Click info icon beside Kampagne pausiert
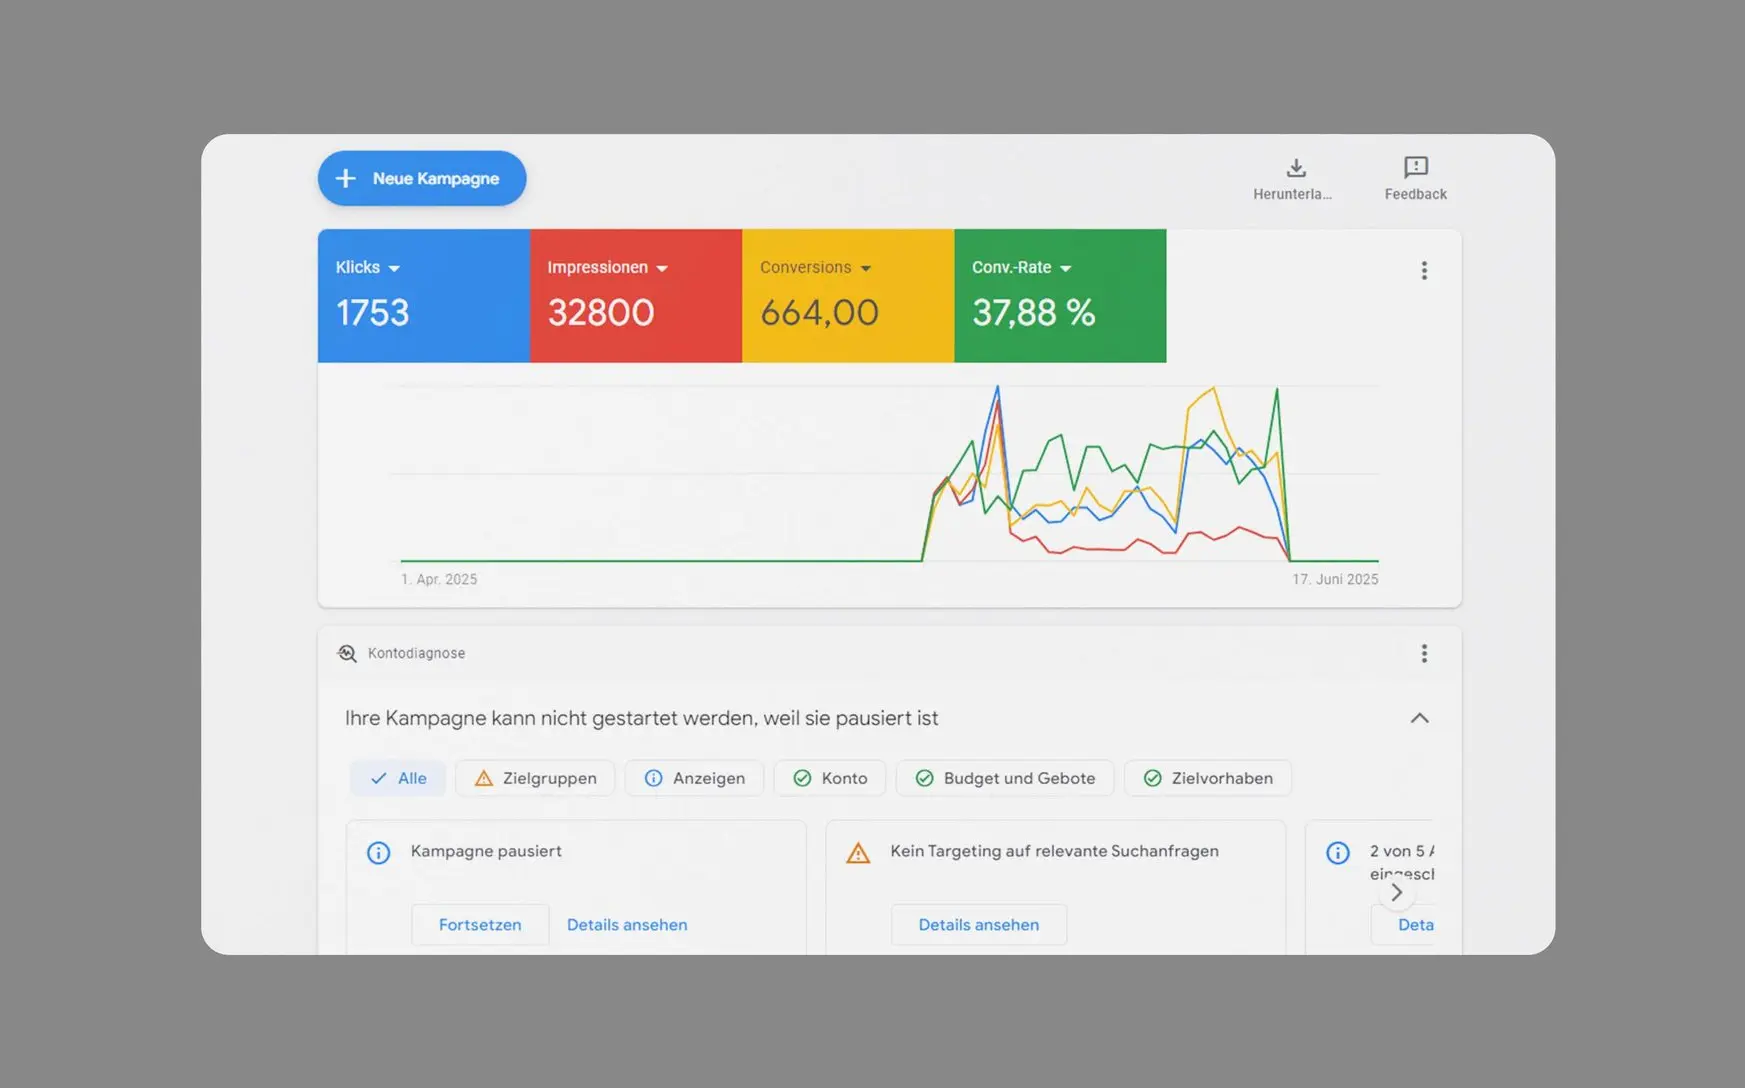Image resolution: width=1745 pixels, height=1088 pixels. pyautogui.click(x=378, y=853)
